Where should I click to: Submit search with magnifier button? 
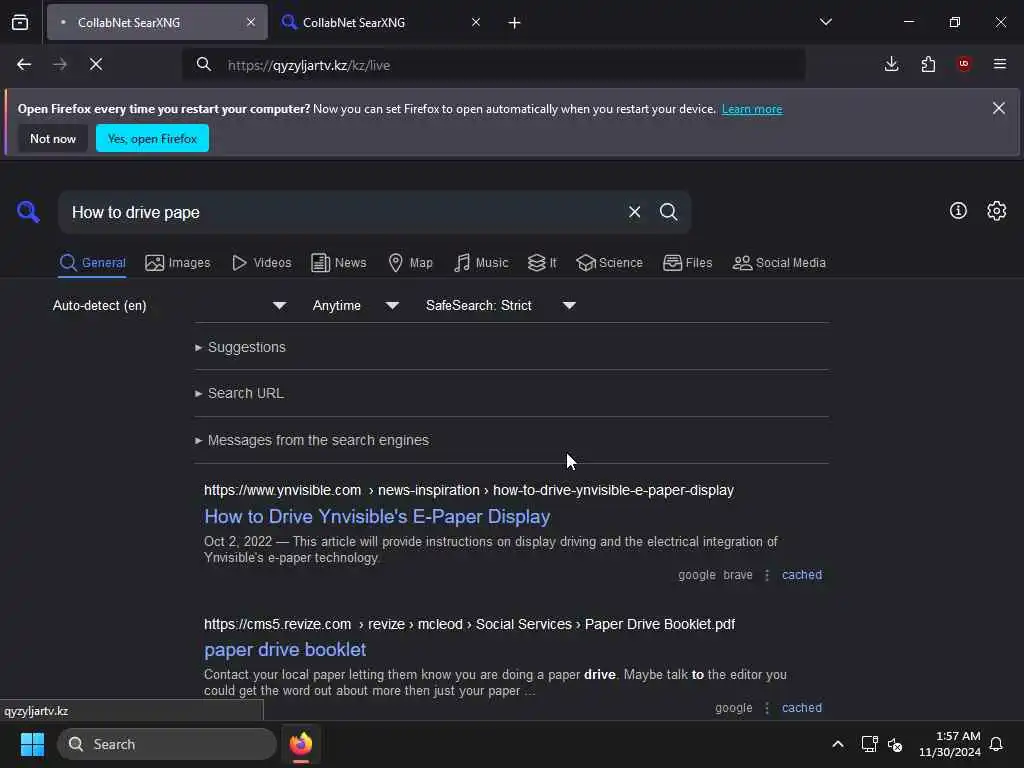pos(668,212)
